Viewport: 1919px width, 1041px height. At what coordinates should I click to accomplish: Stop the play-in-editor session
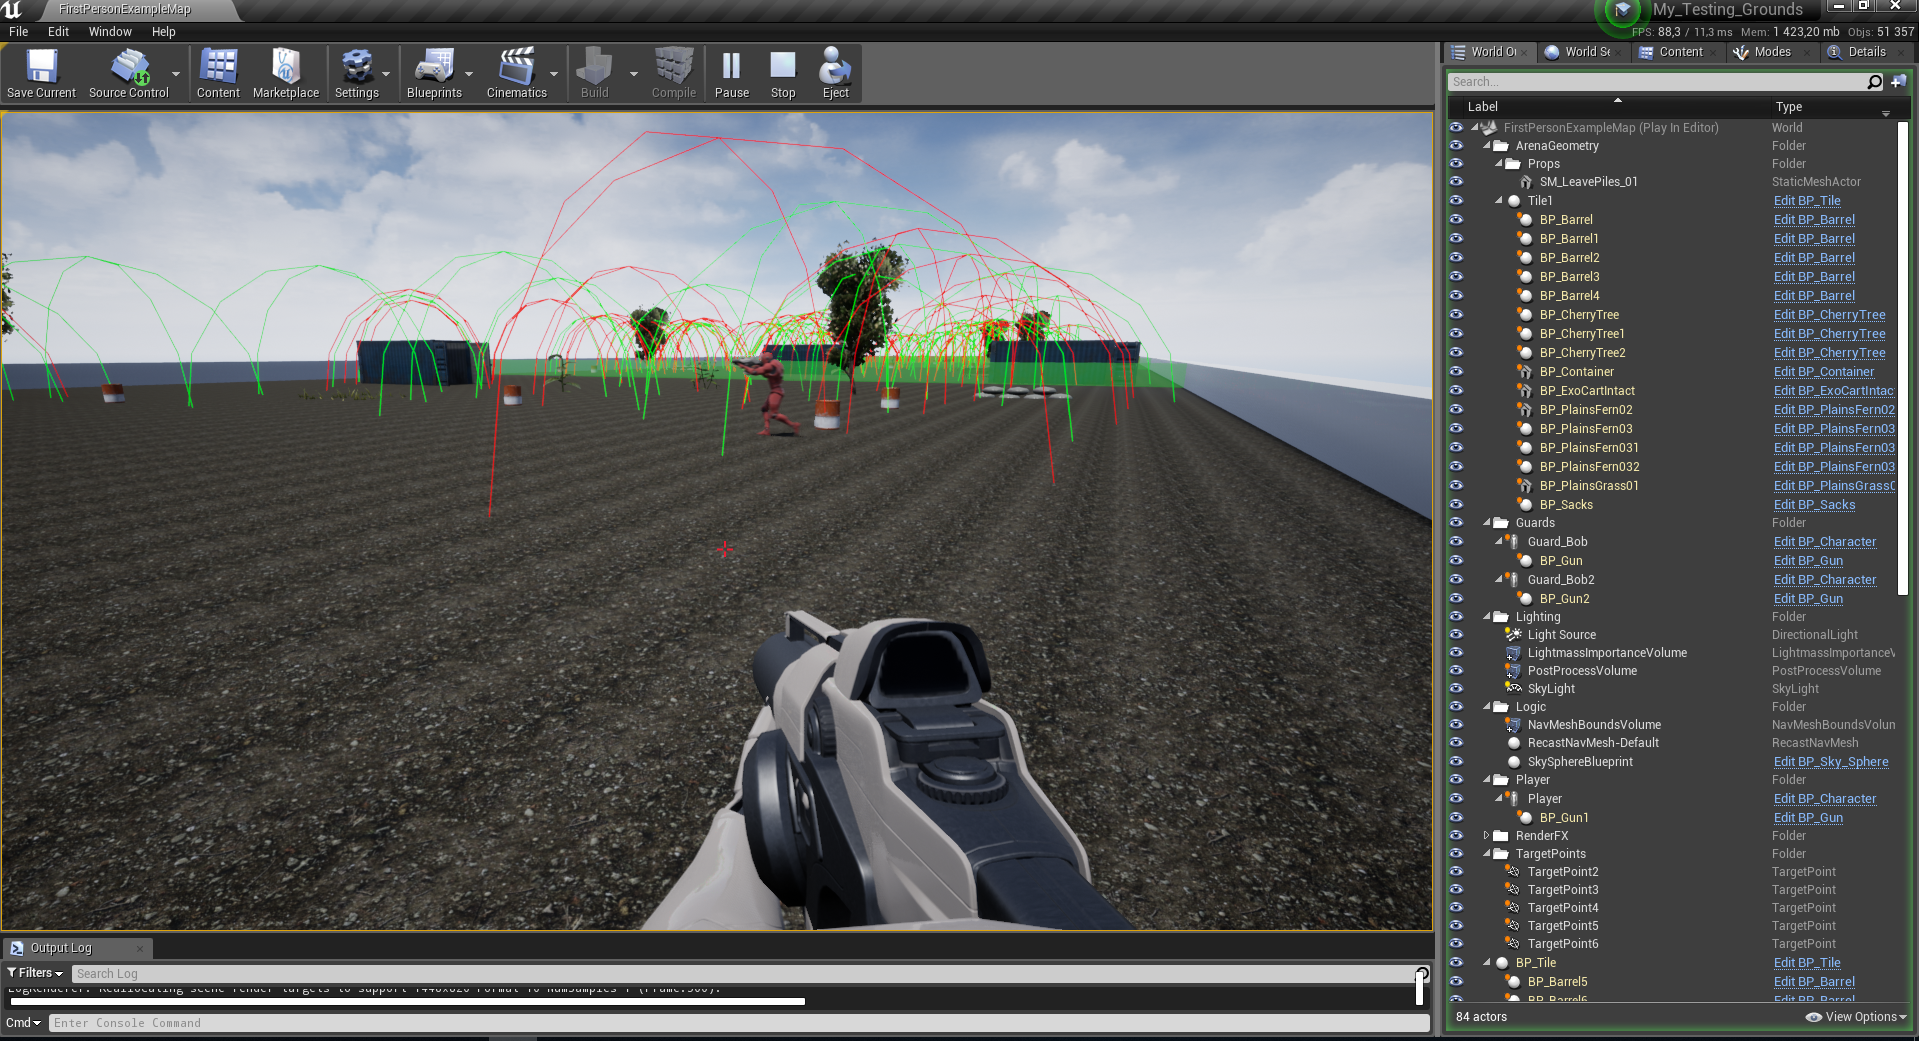783,74
